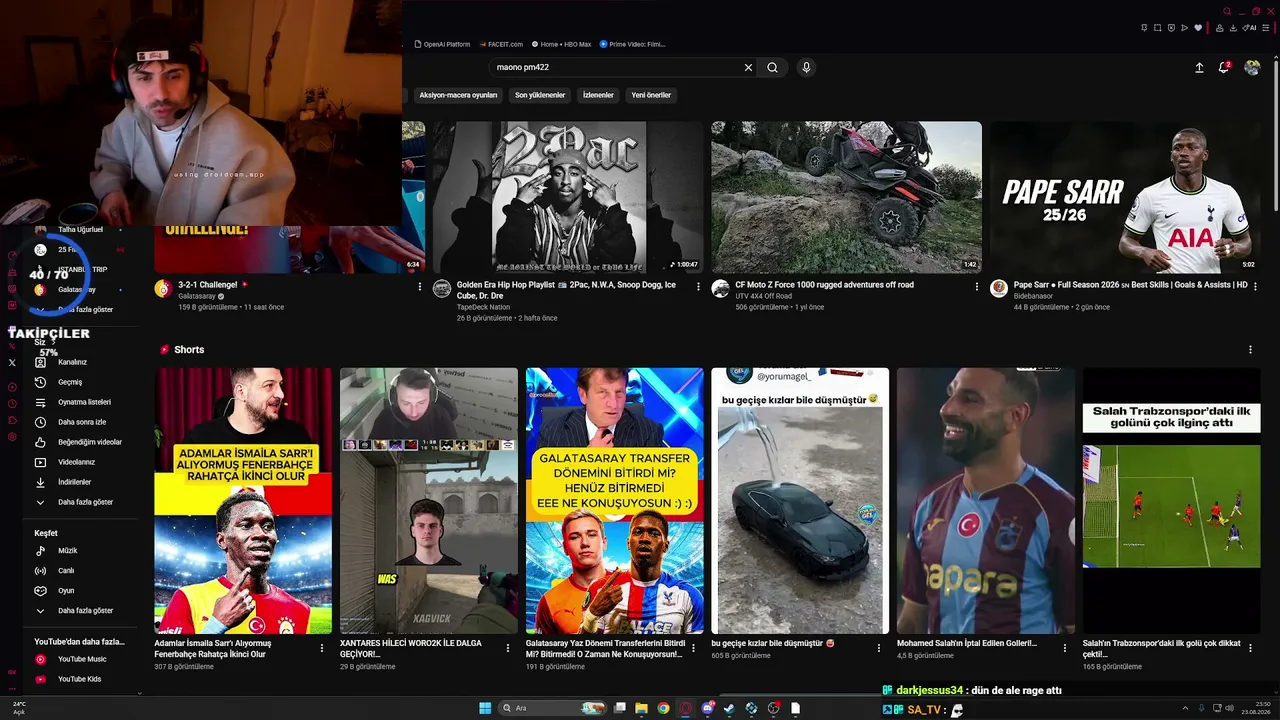Click the heart icon in browser toolbar
Image resolution: width=1280 pixels, height=720 pixels.
coord(1198,28)
